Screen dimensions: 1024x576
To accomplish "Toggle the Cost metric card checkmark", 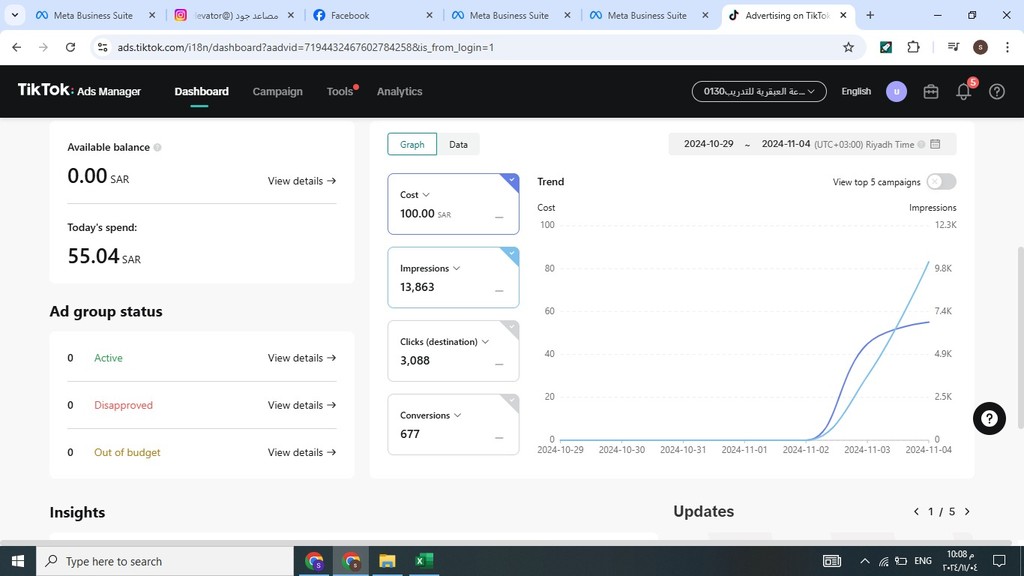I will click(x=511, y=180).
